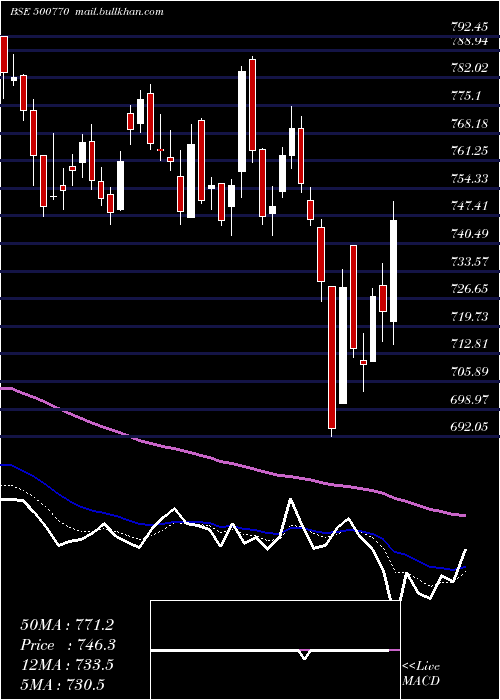The height and width of the screenshot is (700, 500).
Task: Click the 788.94 price level label
Action: click(469, 42)
